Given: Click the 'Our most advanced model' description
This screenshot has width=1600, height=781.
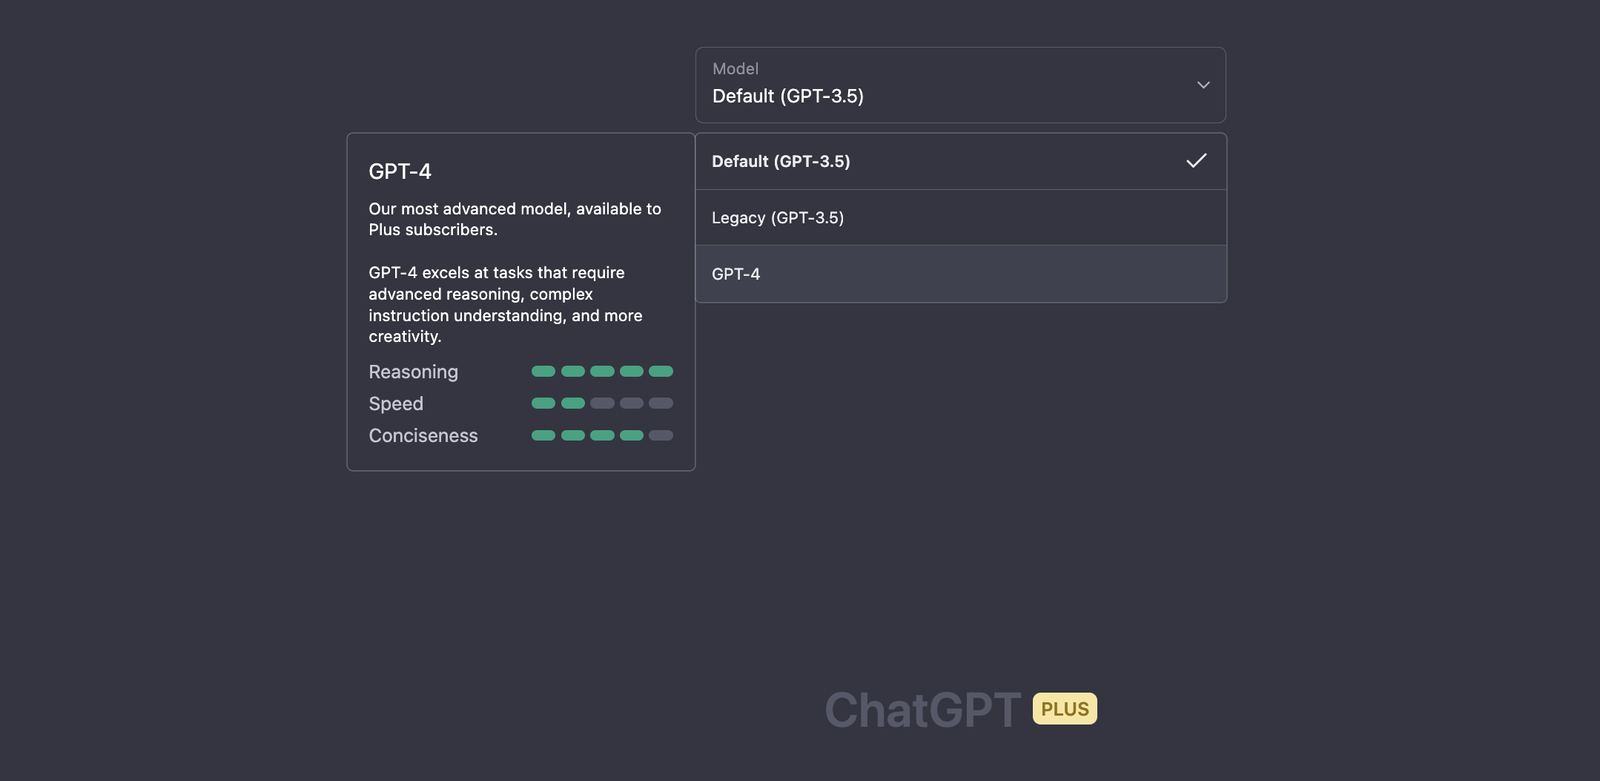Looking at the screenshot, I should (515, 219).
